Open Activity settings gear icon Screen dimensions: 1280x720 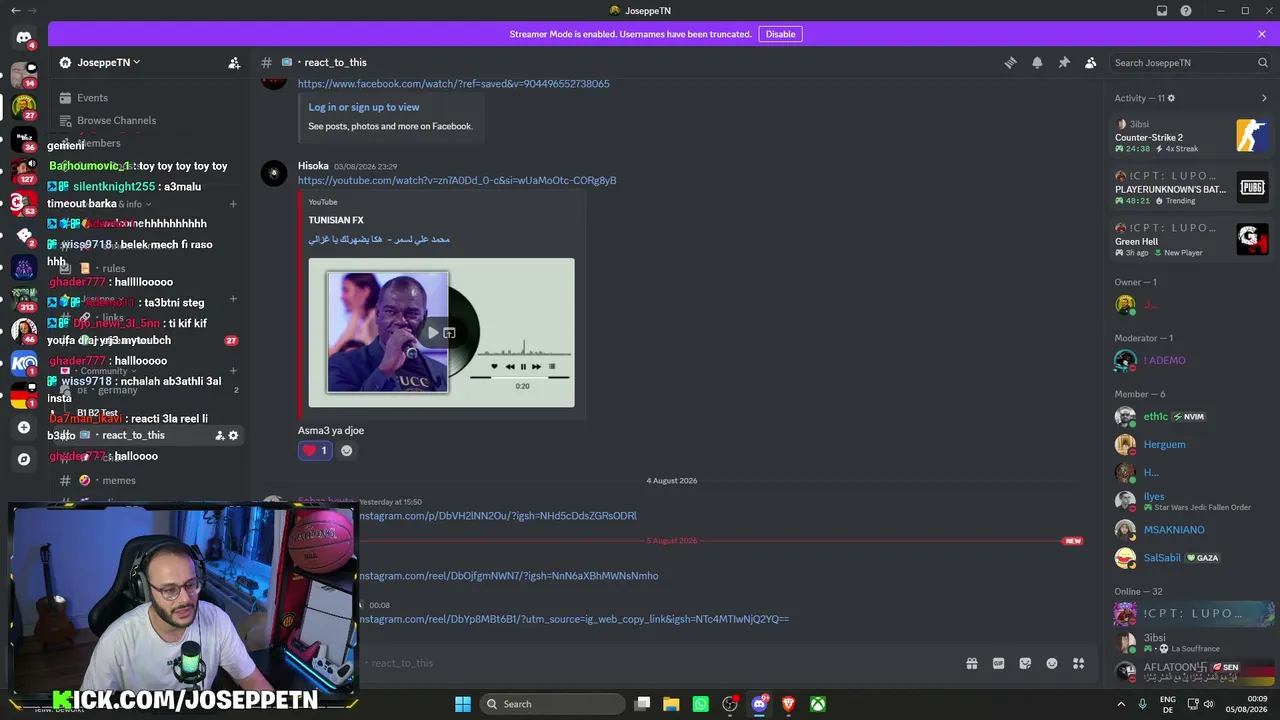click(1172, 98)
